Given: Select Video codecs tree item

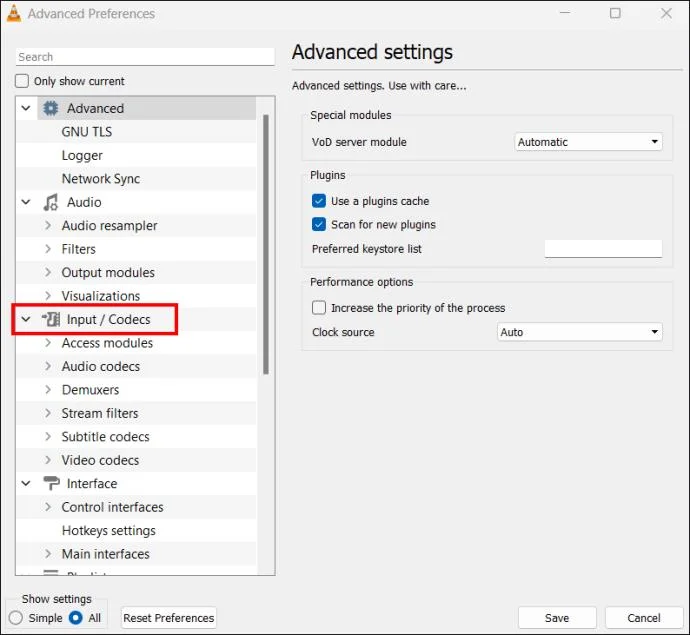Looking at the screenshot, I should click(x=100, y=460).
